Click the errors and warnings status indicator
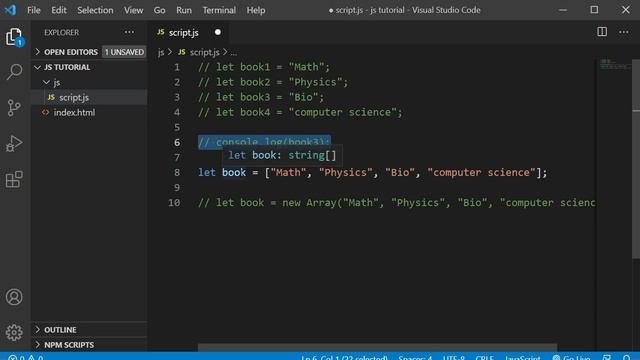640x360 pixels. [26, 357]
